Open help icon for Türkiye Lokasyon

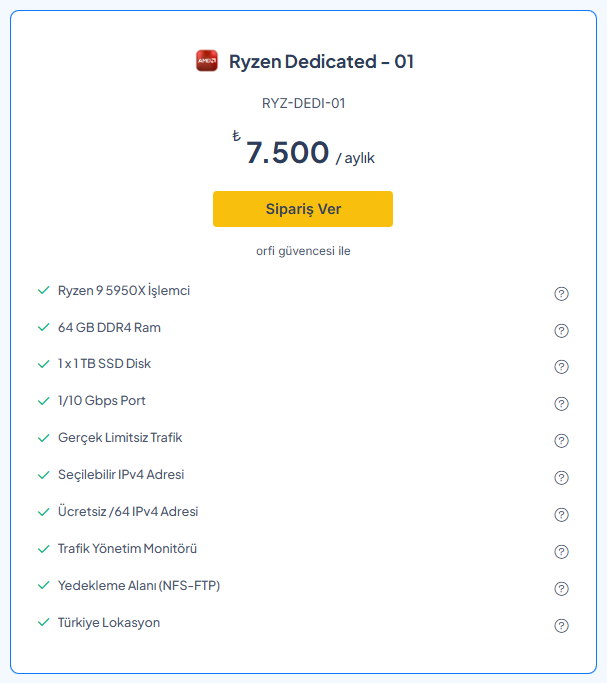[x=561, y=626]
